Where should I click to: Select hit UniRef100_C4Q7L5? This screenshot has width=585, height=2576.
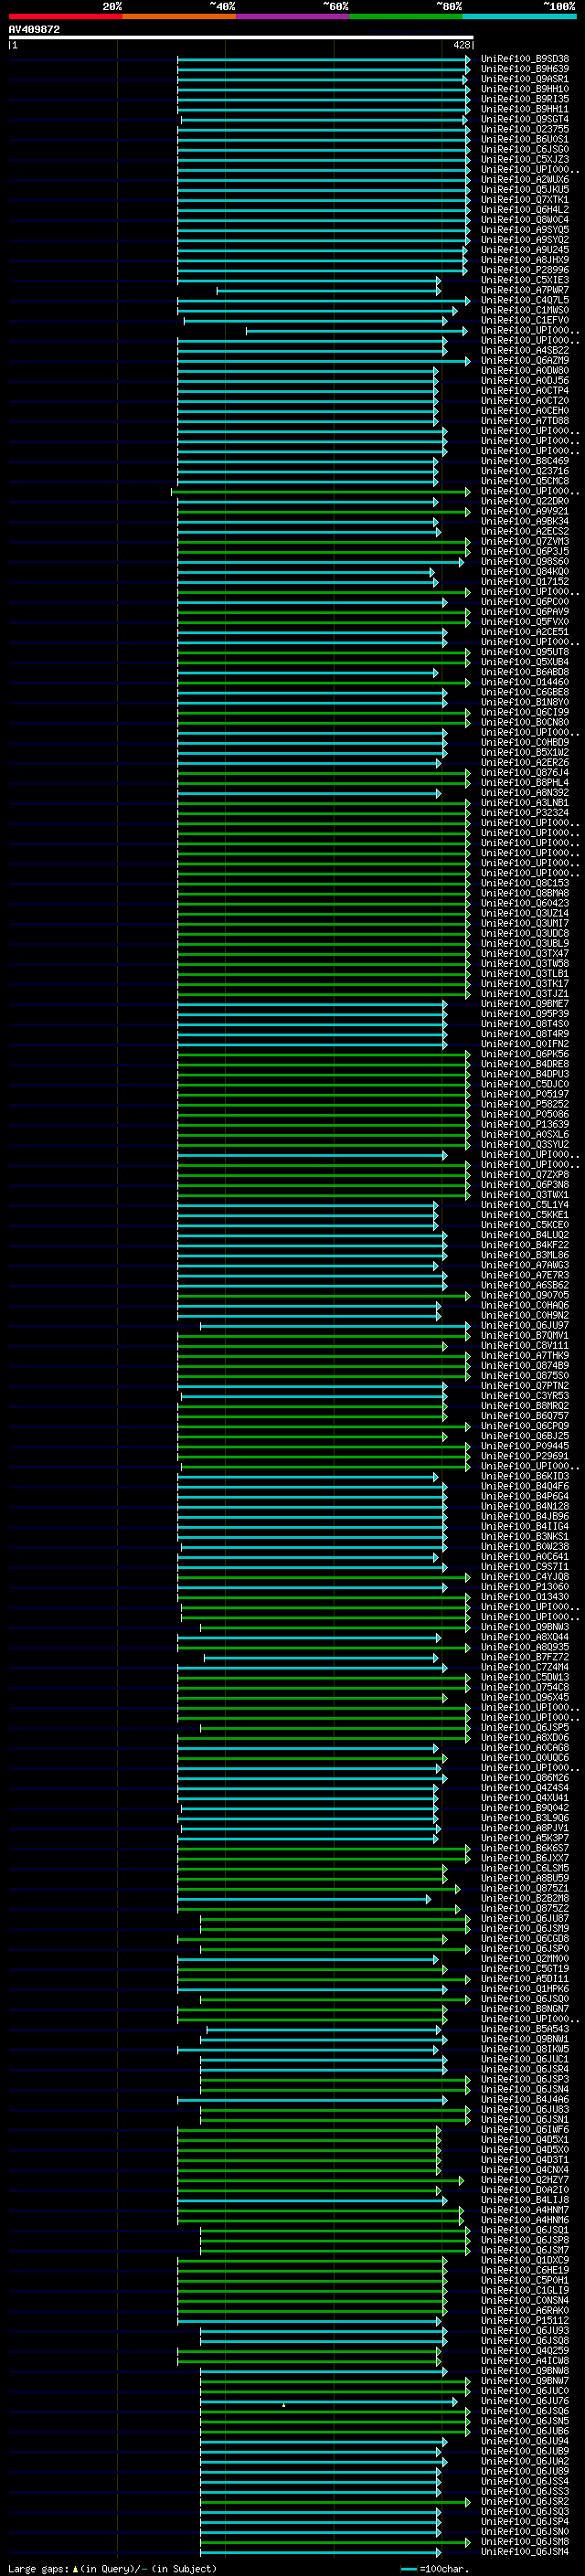pos(525,300)
